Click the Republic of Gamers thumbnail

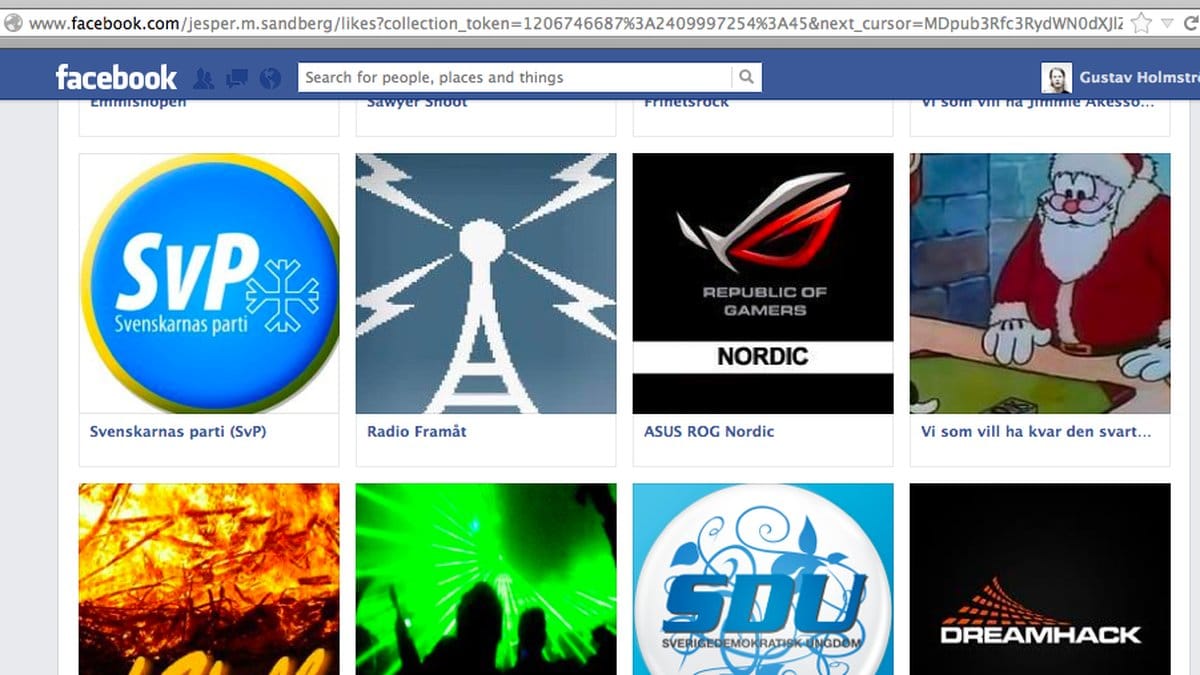763,283
